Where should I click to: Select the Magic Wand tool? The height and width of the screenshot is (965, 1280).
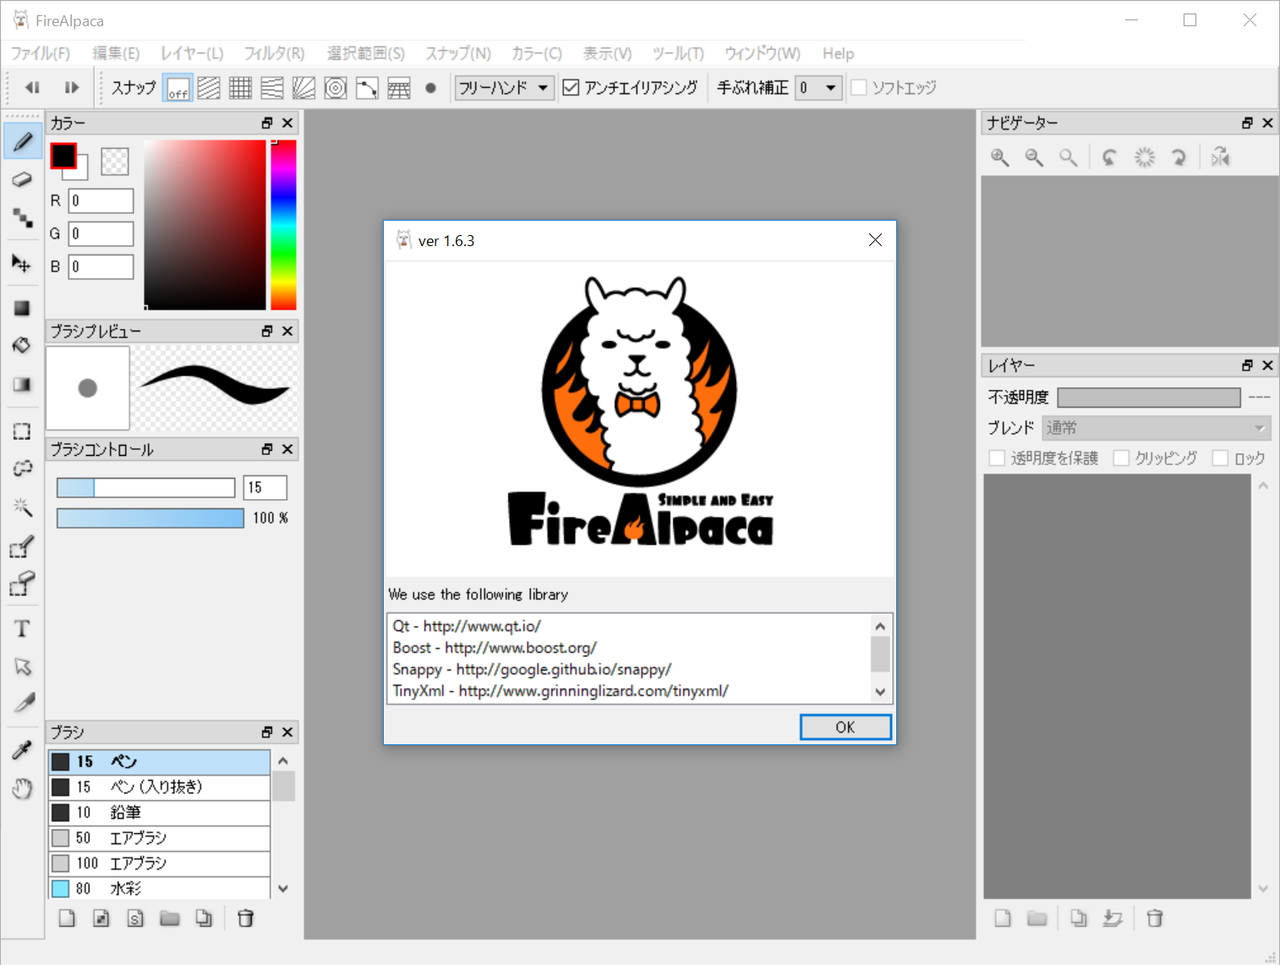[22, 507]
